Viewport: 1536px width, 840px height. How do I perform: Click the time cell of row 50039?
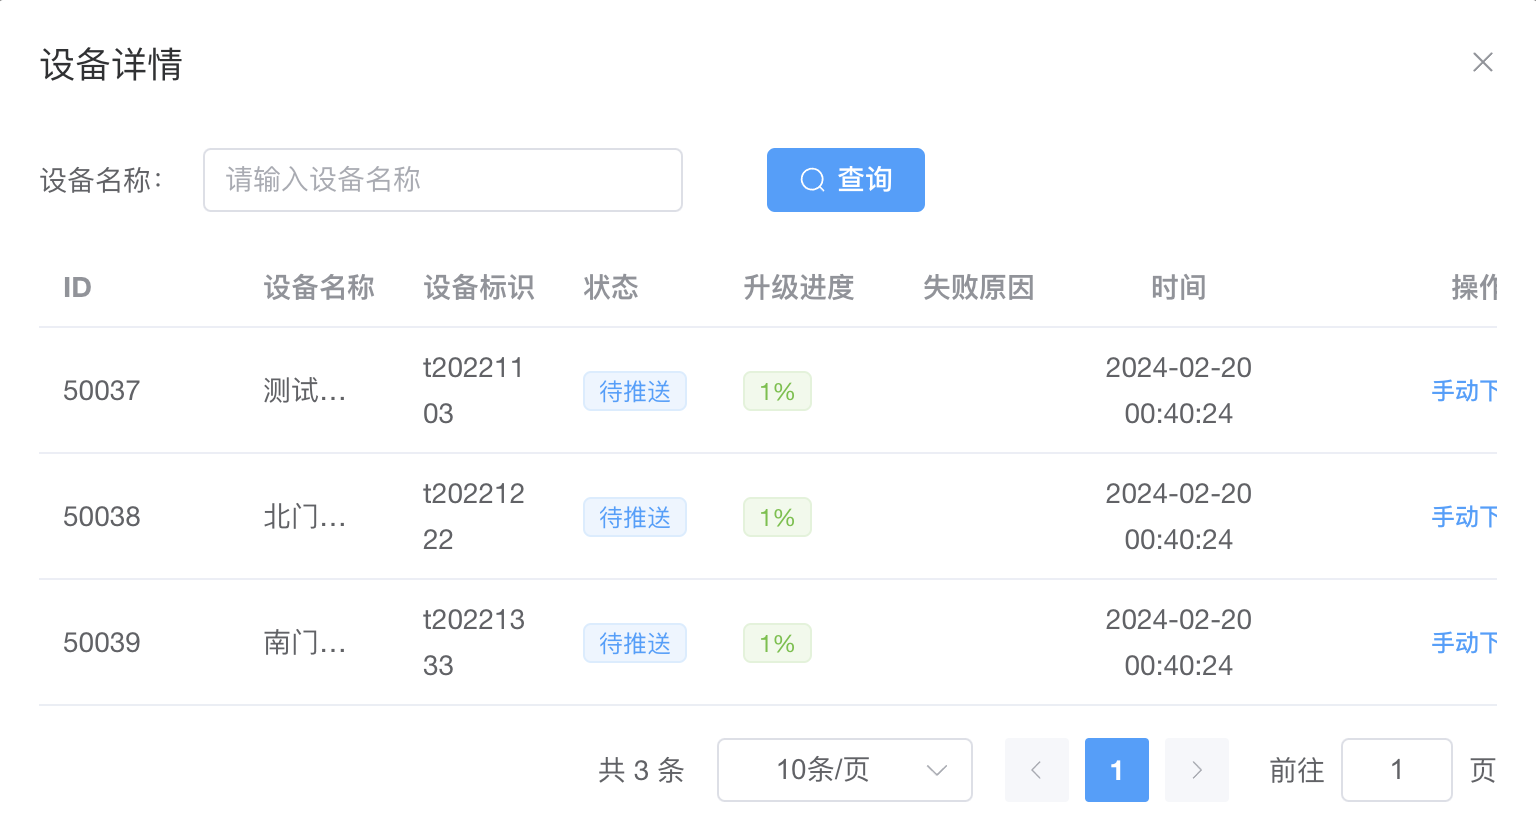tap(1179, 643)
